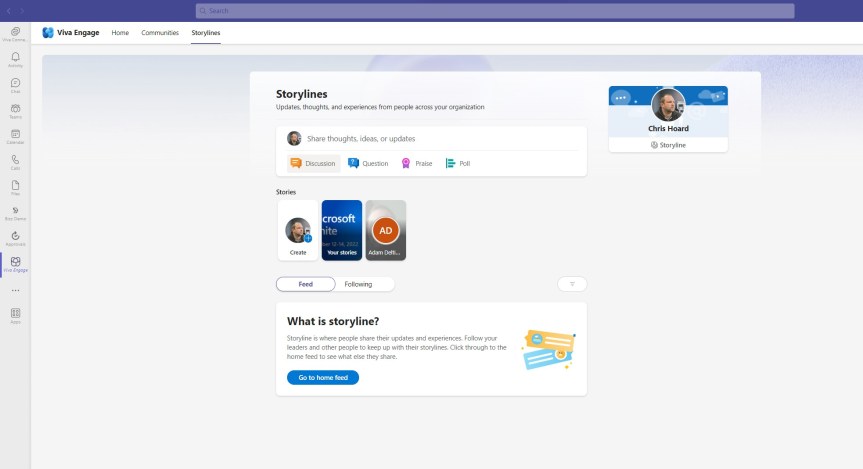This screenshot has height=469, width=863.
Task: Go forward with the forward arrow
Action: [x=22, y=10]
